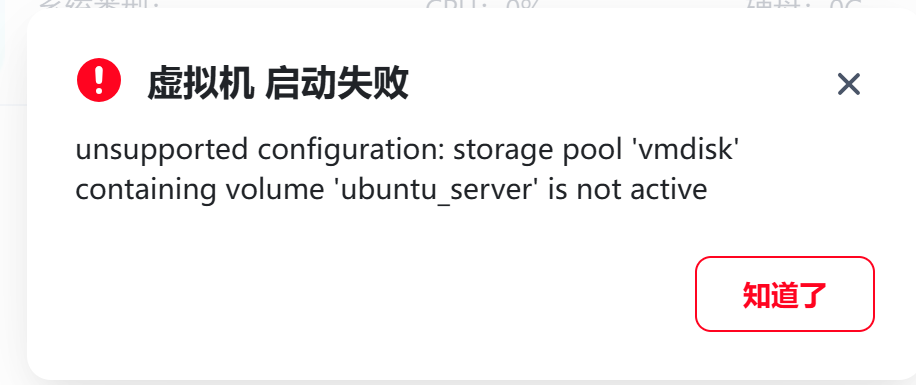The image size is (916, 385).
Task: Click the 'vmdisk' pool name
Action: pyautogui.click(x=685, y=149)
